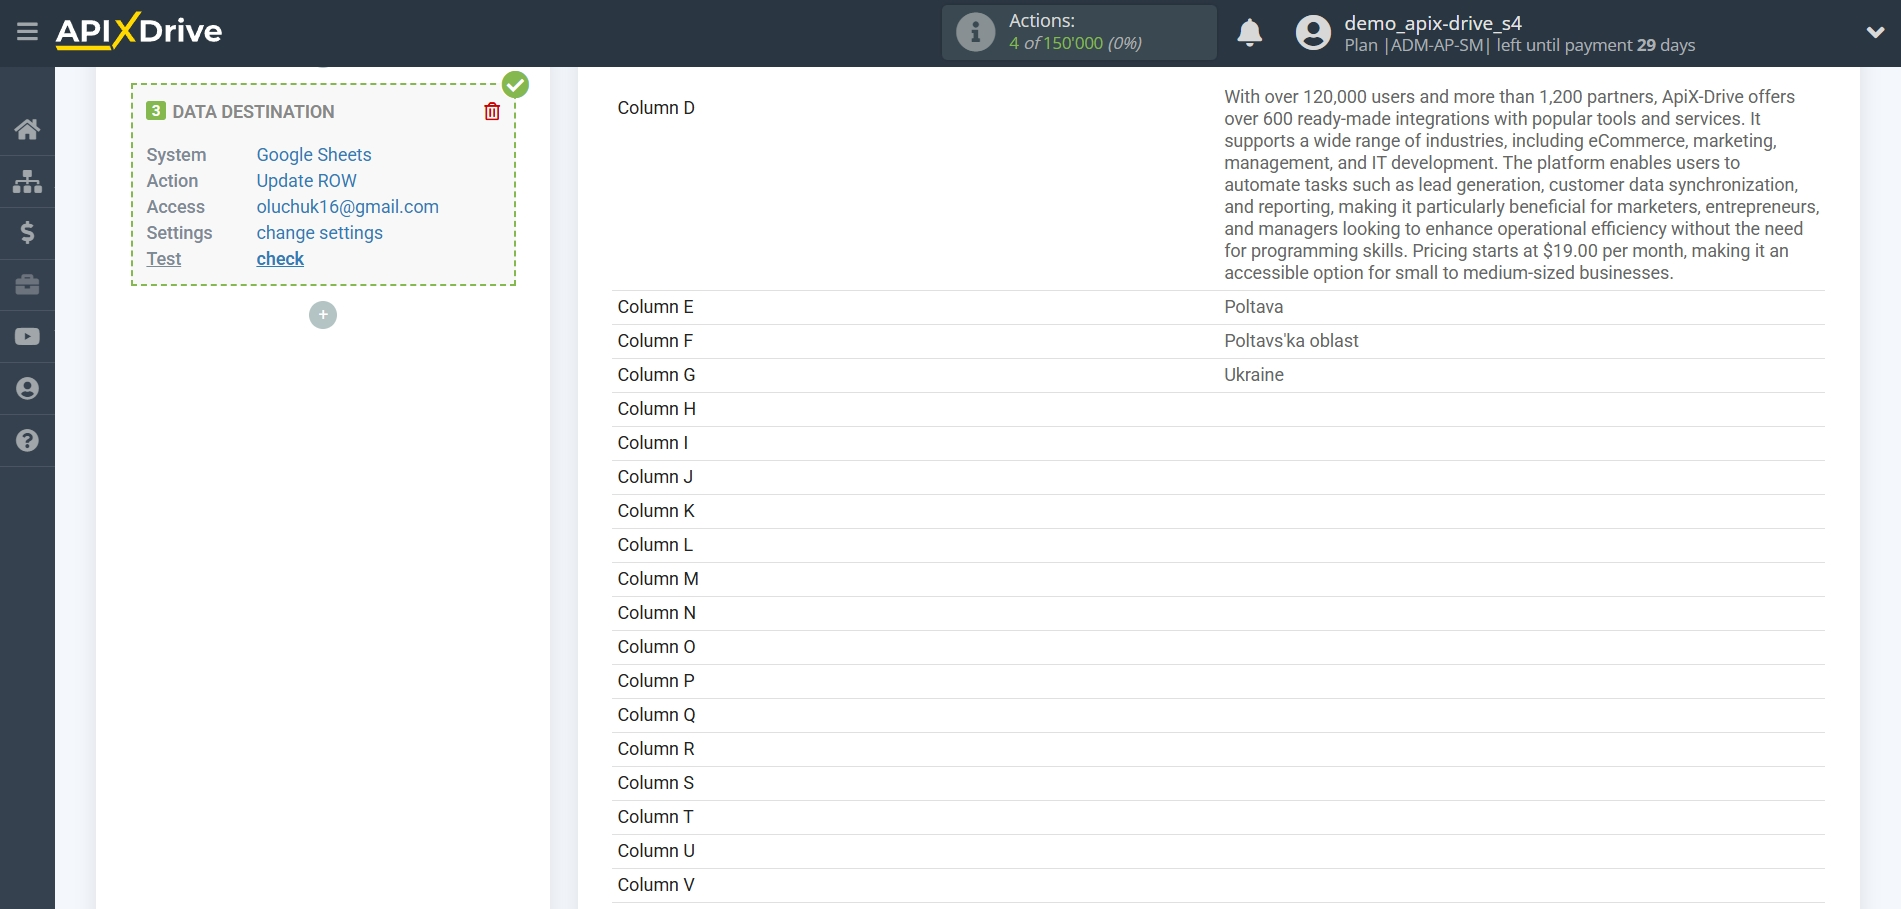Image resolution: width=1901 pixels, height=909 pixels.
Task: Click the Column I row label
Action: click(653, 443)
